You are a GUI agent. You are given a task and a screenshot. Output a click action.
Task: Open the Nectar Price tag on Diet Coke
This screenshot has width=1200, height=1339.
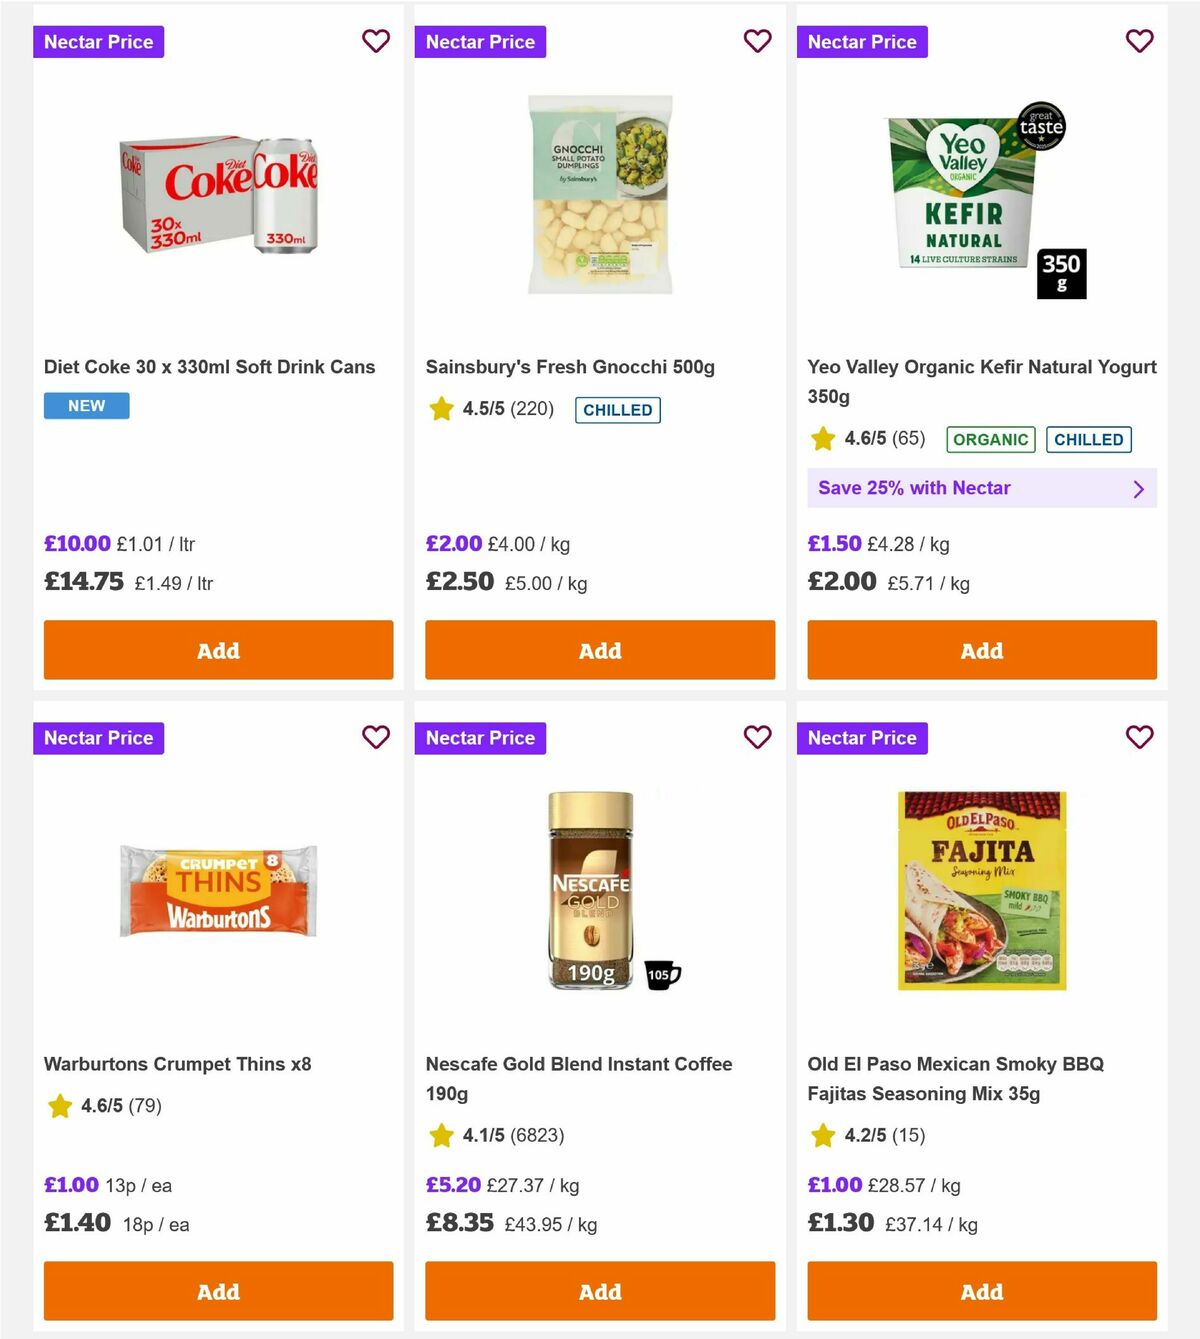(98, 41)
